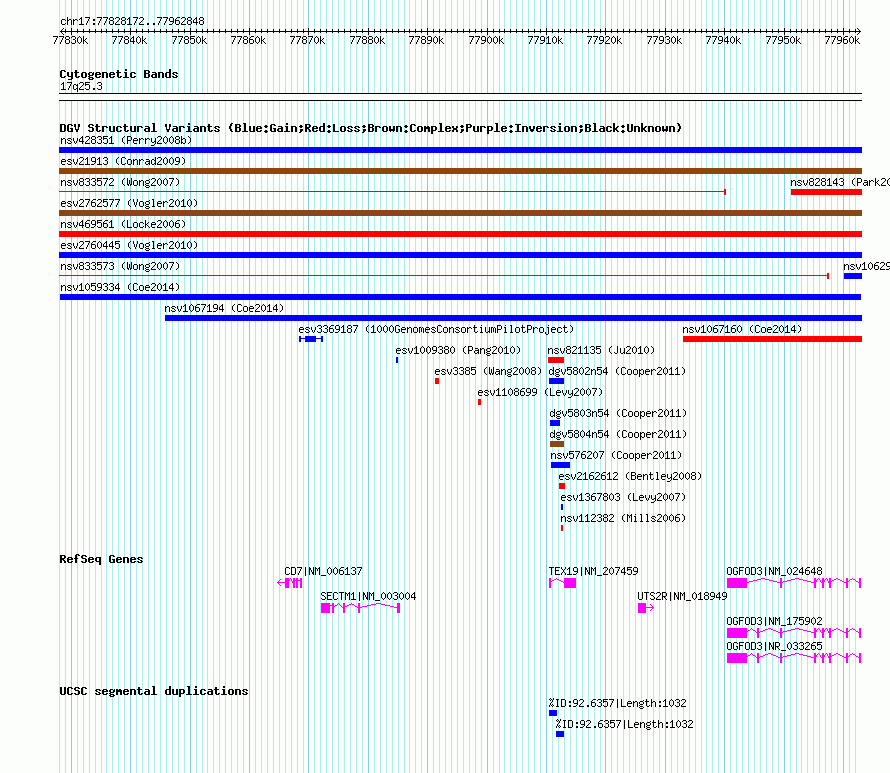The image size is (890, 773).
Task: Click the dgv5804n54 (Cooper2011) brown block
Action: [557, 444]
